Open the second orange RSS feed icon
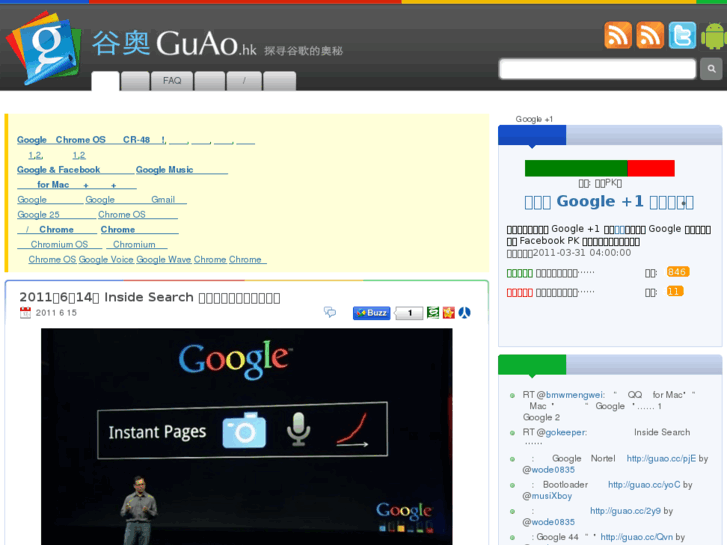Screen dimensions: 727x545 [x=650, y=35]
